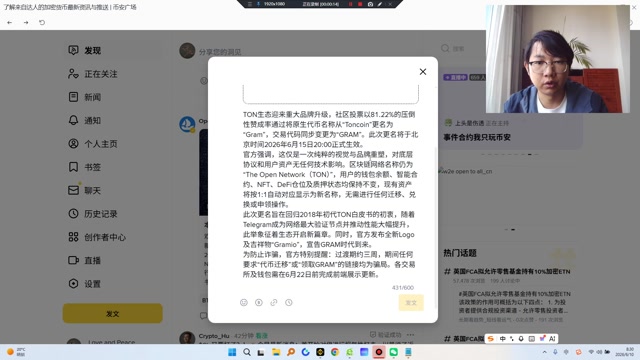Open topic 英国FCA拟允许零售基金持有10%加密ETN
Image resolution: width=640 pixels, height=360 pixels.
(512, 271)
